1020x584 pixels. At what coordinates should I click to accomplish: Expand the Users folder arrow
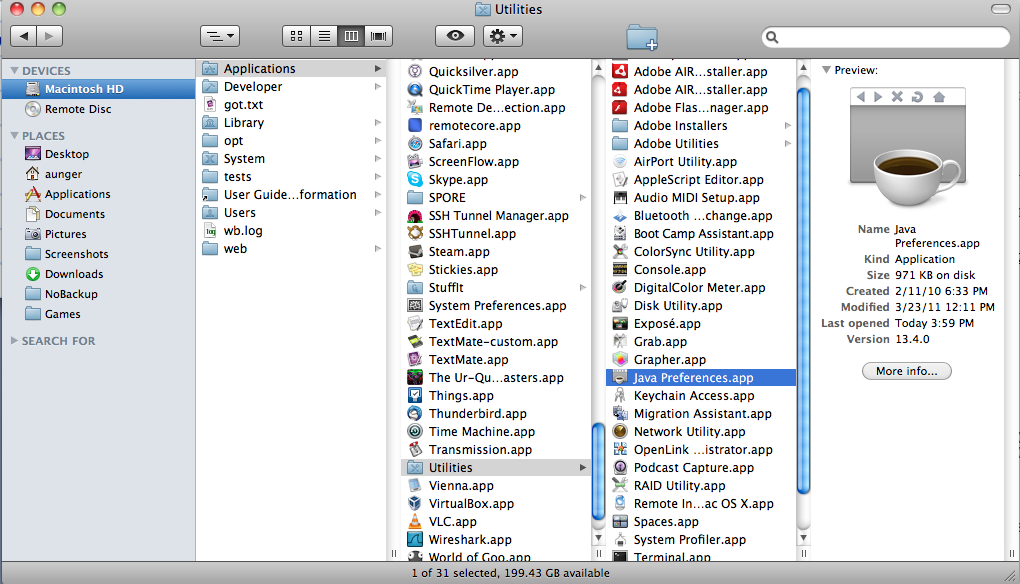pos(378,213)
